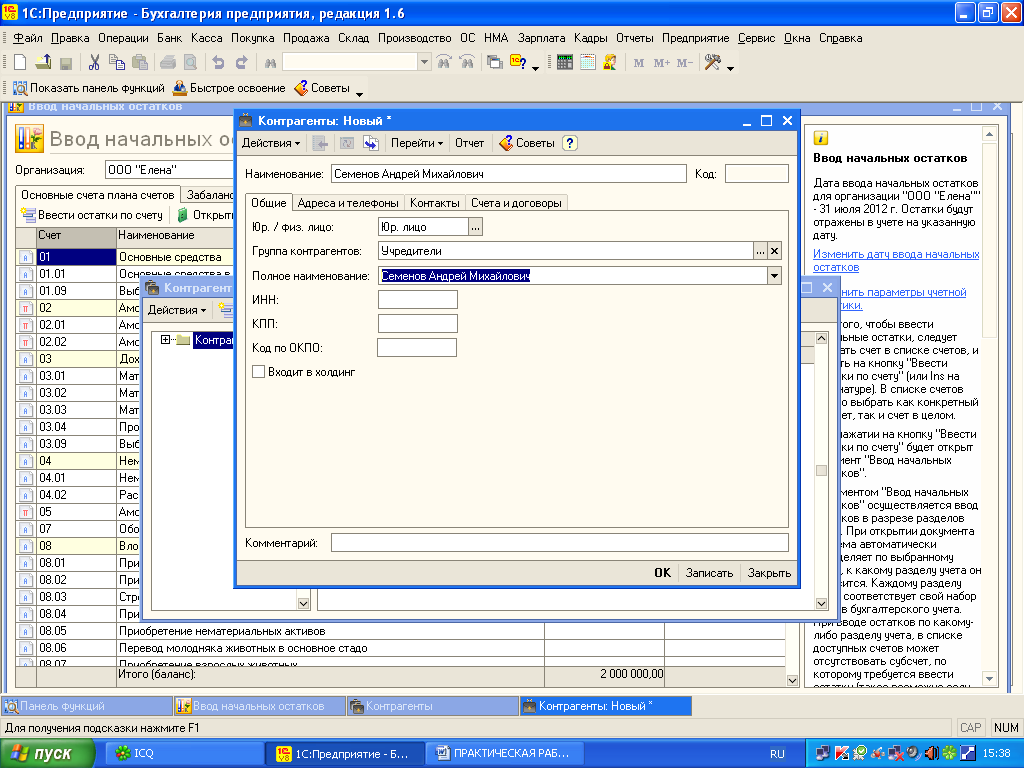Image resolution: width=1024 pixels, height=768 pixels.
Task: Click the Записать button
Action: 709,573
